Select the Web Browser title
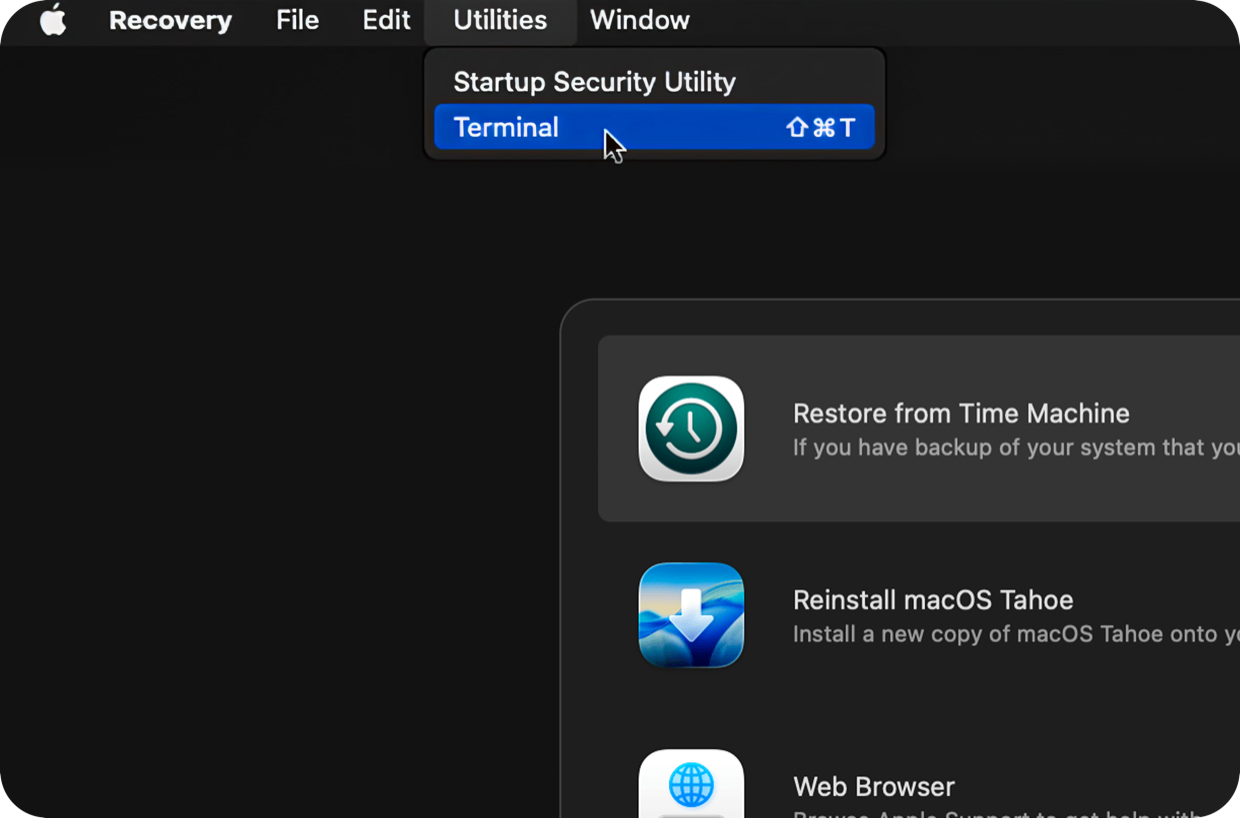Screen dimensions: 1240x818 [x=874, y=786]
